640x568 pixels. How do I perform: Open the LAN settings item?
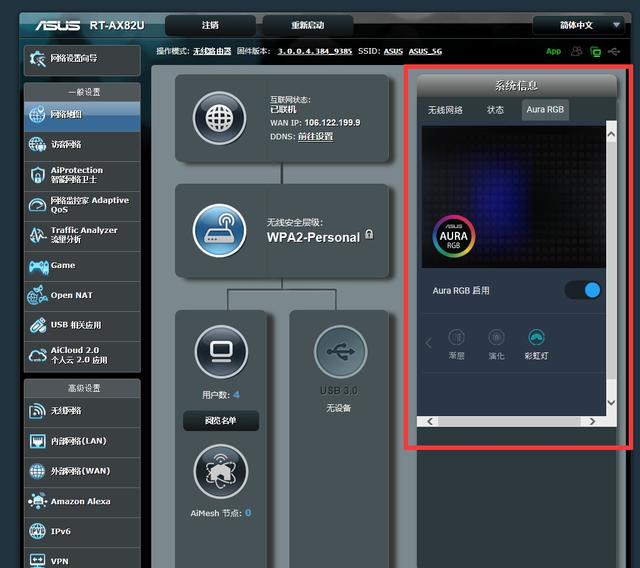[x=82, y=442]
